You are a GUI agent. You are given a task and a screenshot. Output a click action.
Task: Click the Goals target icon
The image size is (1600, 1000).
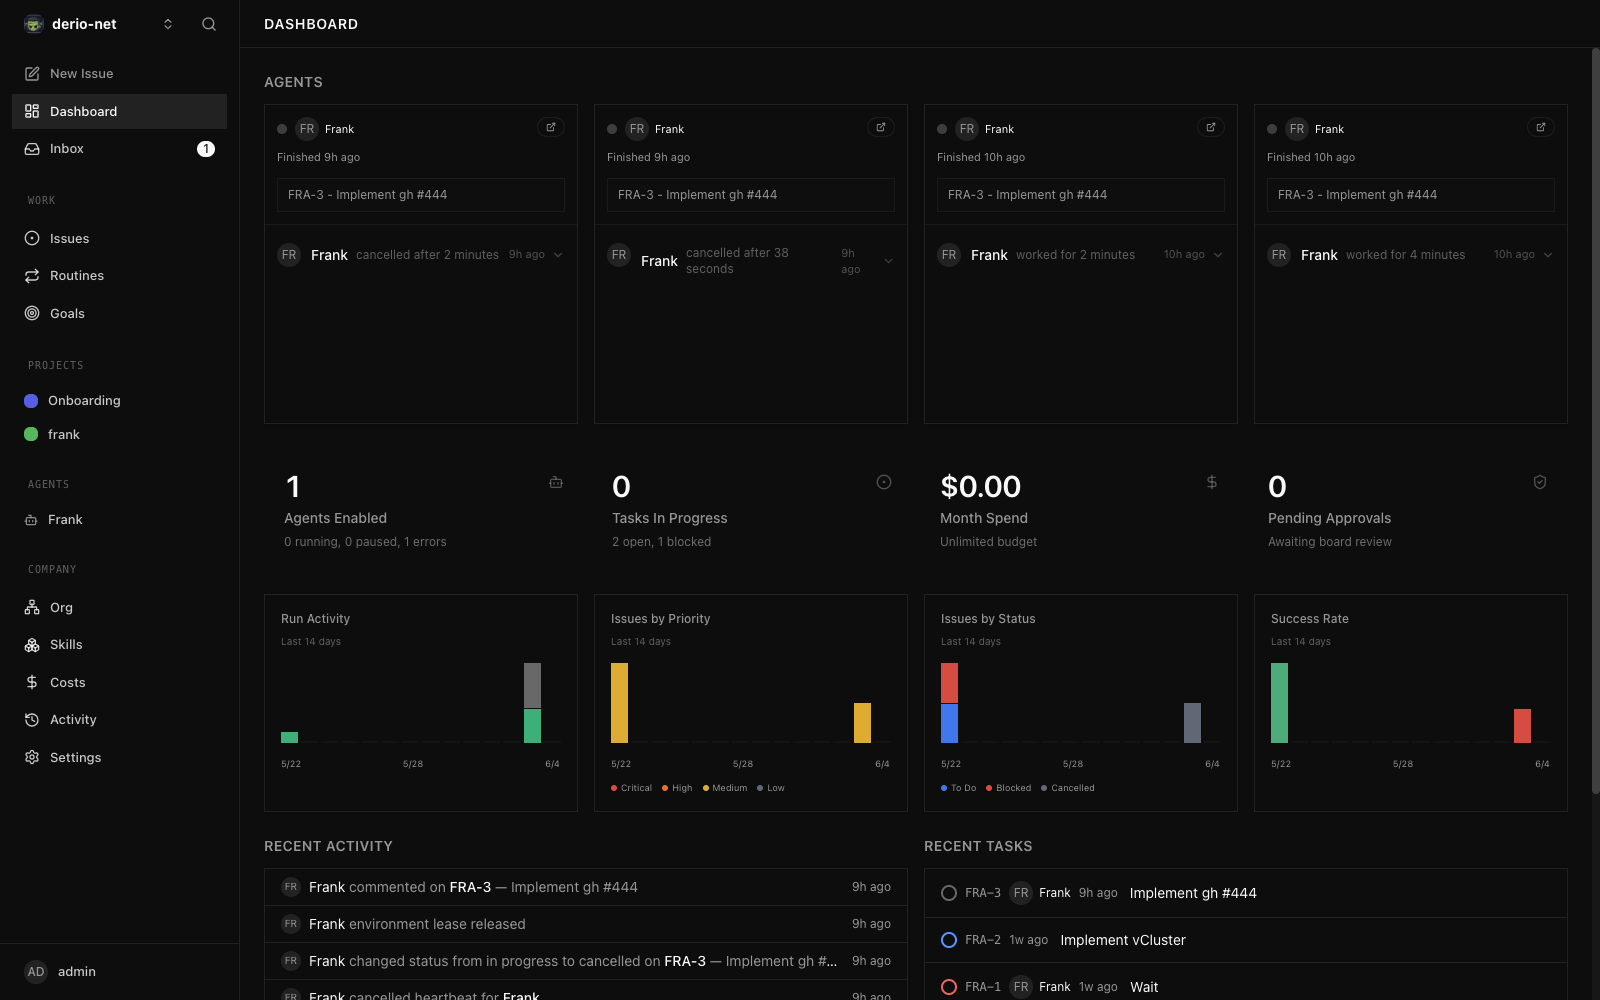(32, 313)
